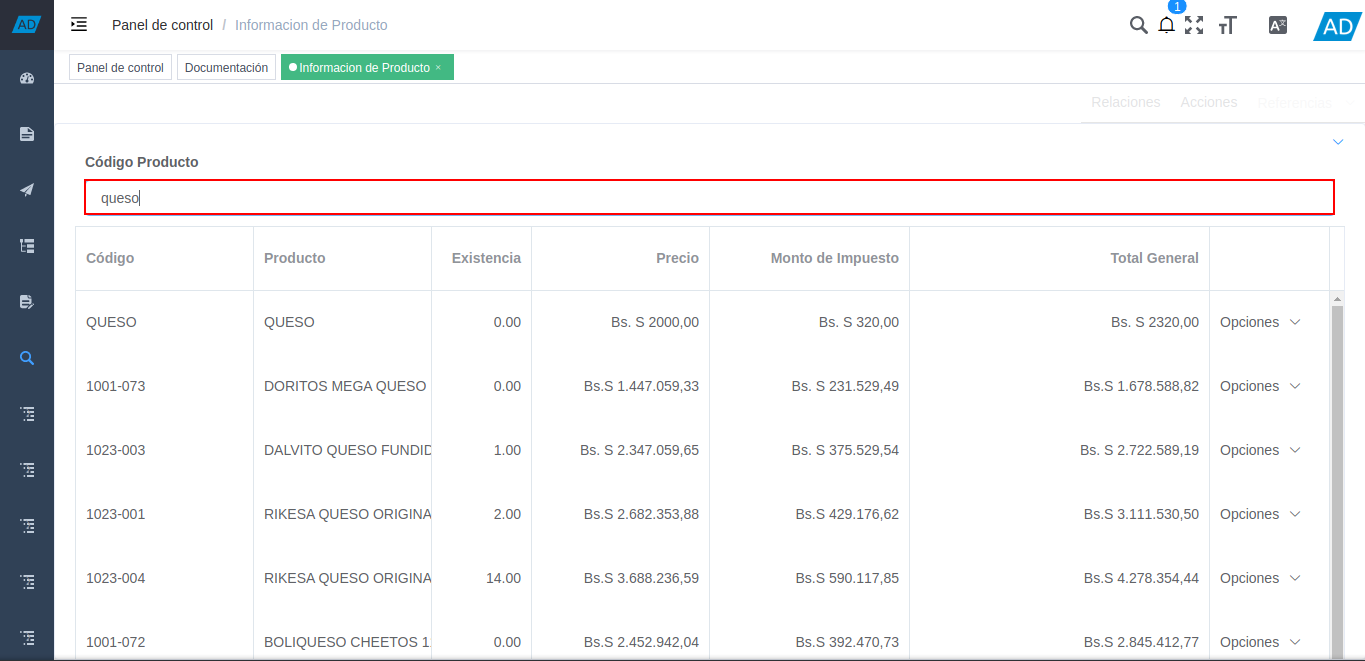Open the document page icon in sidebar
This screenshot has width=1365, height=661.
27,134
